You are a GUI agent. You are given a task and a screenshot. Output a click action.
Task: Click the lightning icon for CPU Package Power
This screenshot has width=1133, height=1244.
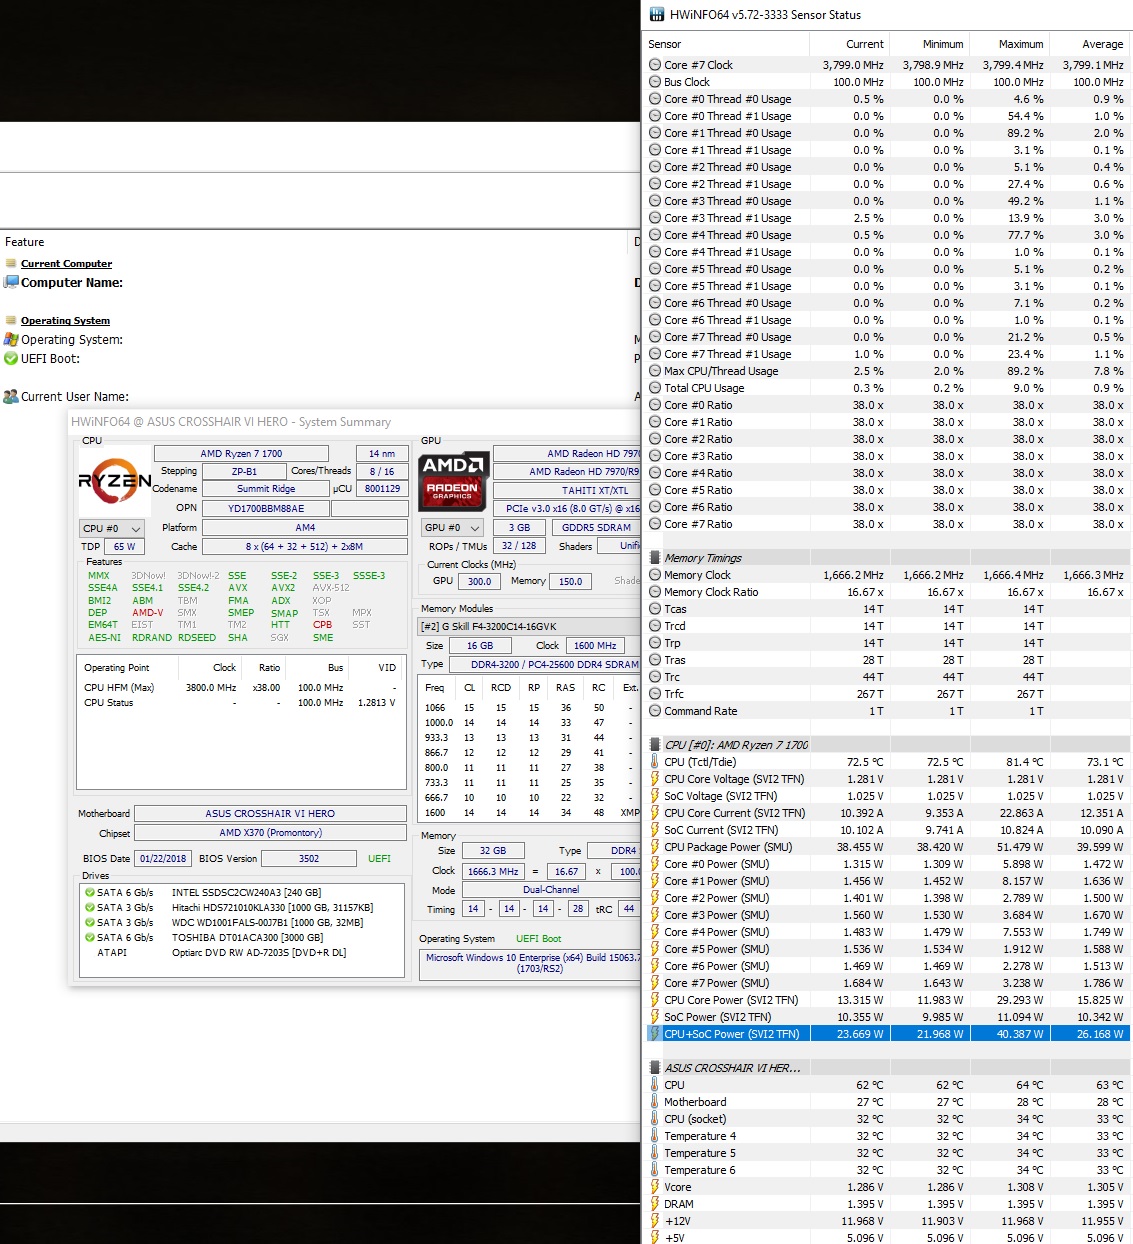(x=655, y=847)
